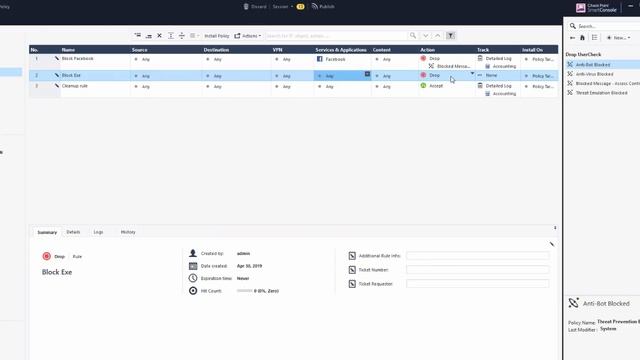Screen dimensions: 640x360
Task: Click the red Drop icon in the summary
Action: 47,256
